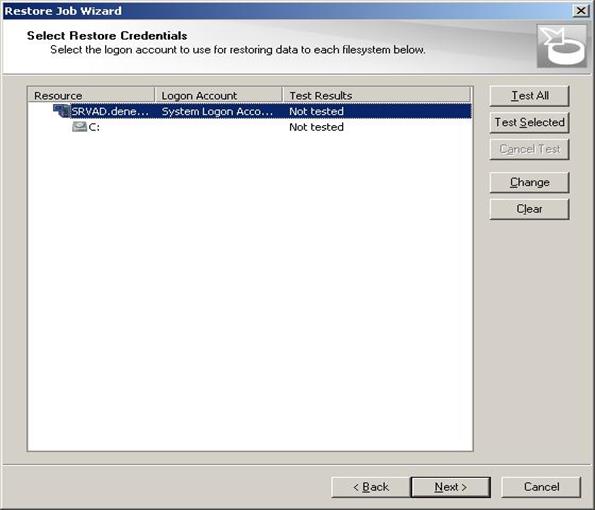
Task: Click the Not tested result for SRVAD
Action: click(316, 112)
